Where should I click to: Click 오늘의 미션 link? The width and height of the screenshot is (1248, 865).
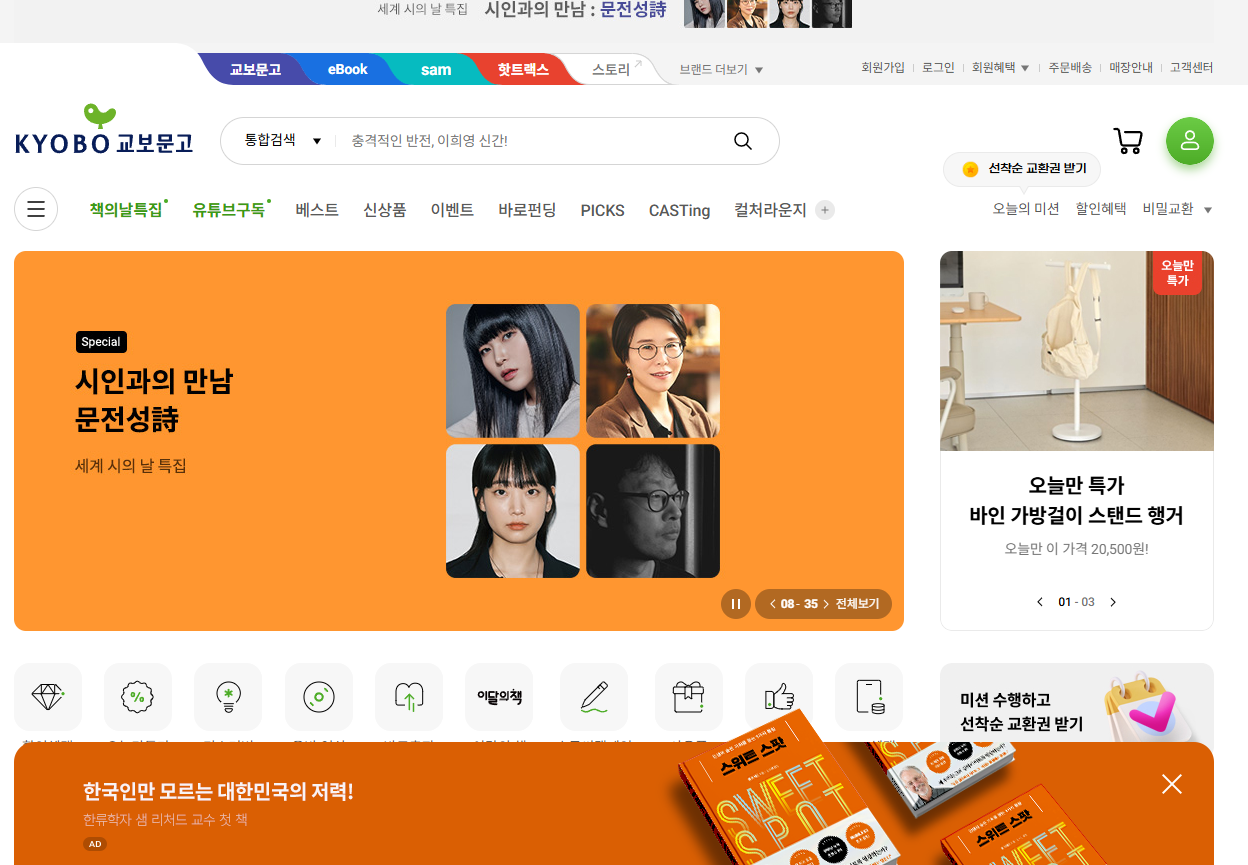tap(1026, 209)
